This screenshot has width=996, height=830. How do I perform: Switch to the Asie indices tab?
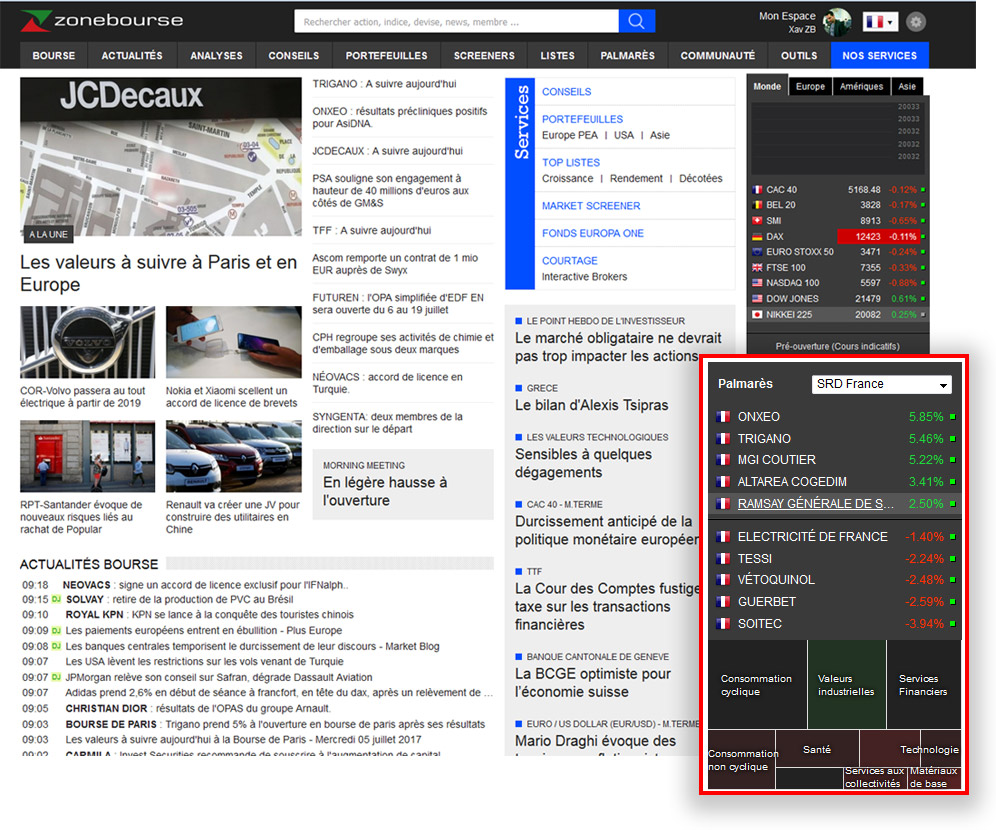(x=907, y=86)
